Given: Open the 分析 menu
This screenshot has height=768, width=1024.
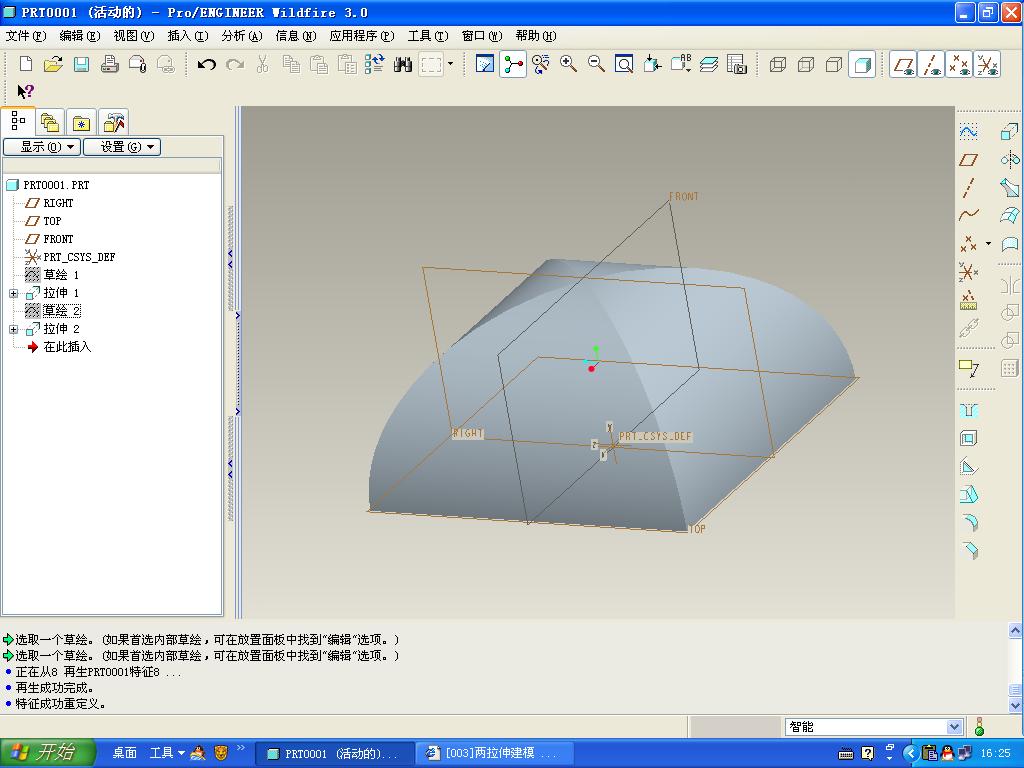Looking at the screenshot, I should coord(242,36).
